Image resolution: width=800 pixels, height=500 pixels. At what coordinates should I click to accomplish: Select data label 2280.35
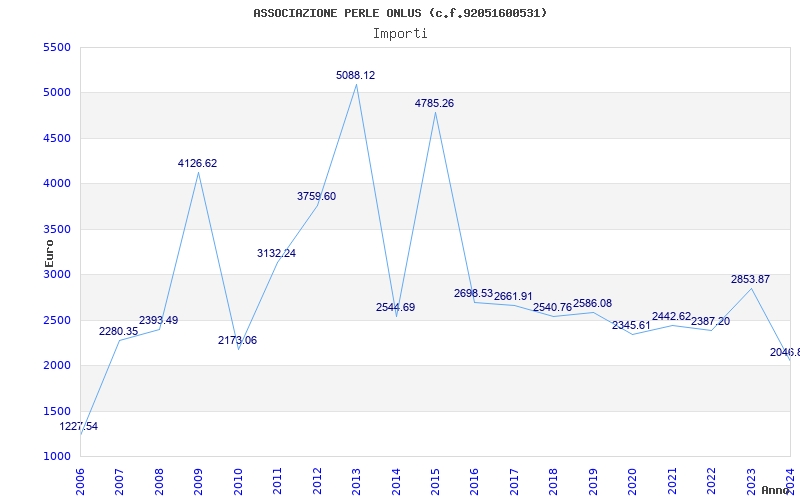pos(118,332)
